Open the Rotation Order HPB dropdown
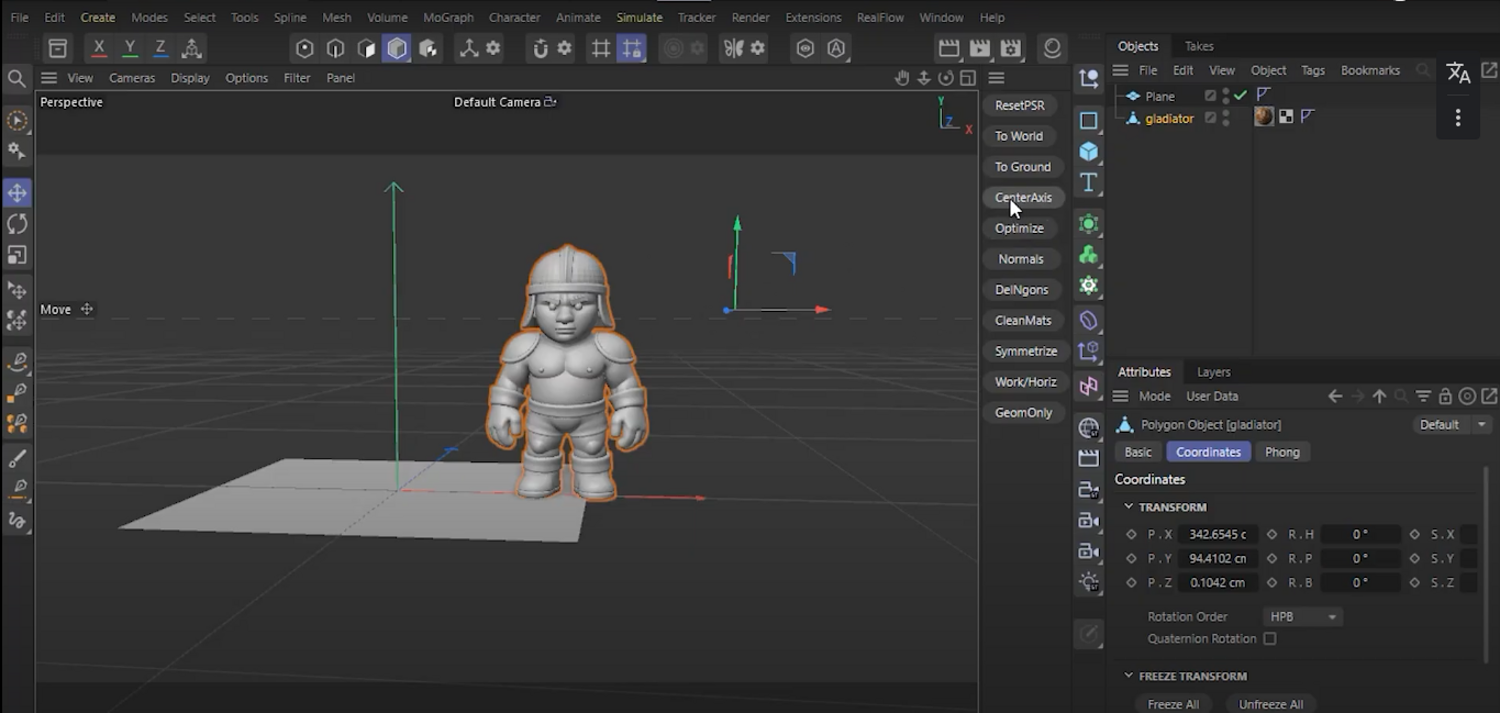Screen dimensions: 1500x713 [1302, 617]
